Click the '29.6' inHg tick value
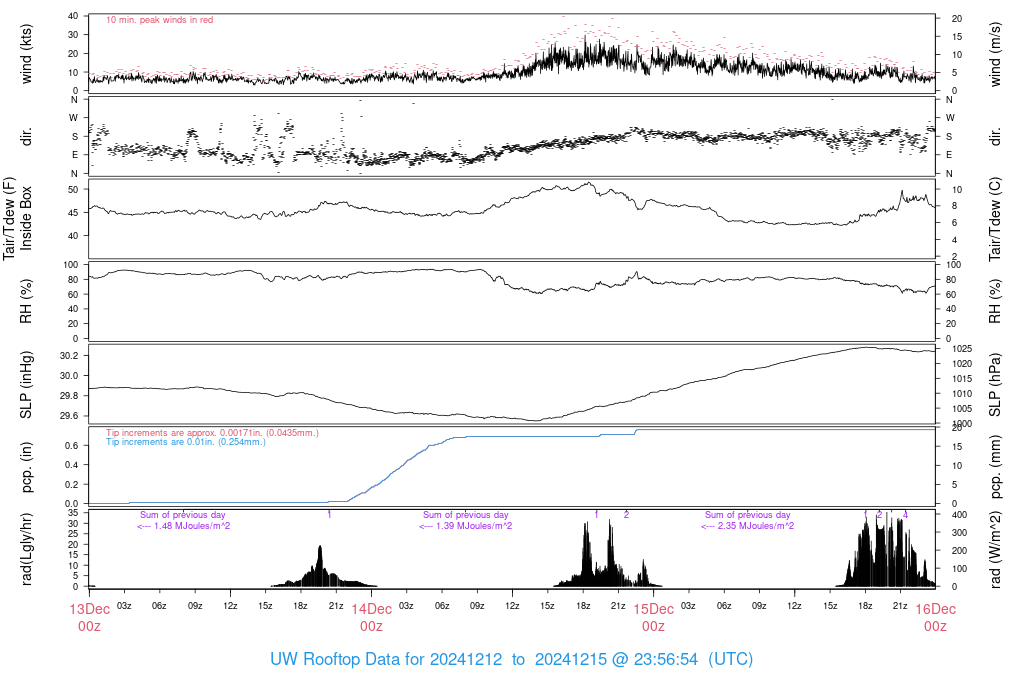This screenshot has width=1024, height=700. point(69,416)
